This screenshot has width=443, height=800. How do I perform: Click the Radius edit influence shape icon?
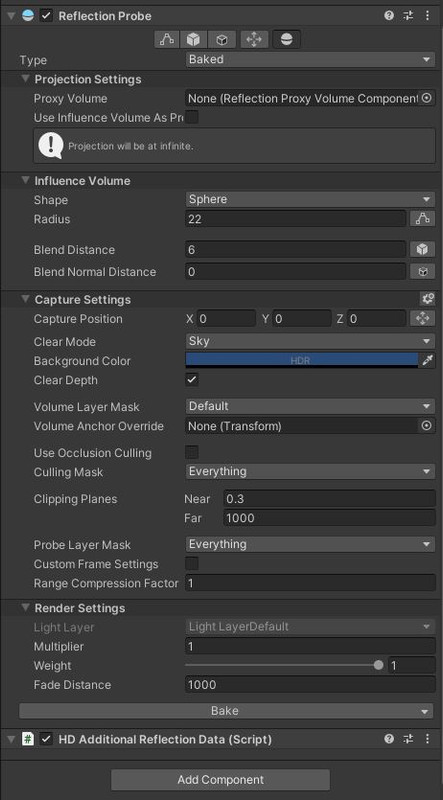[423, 219]
